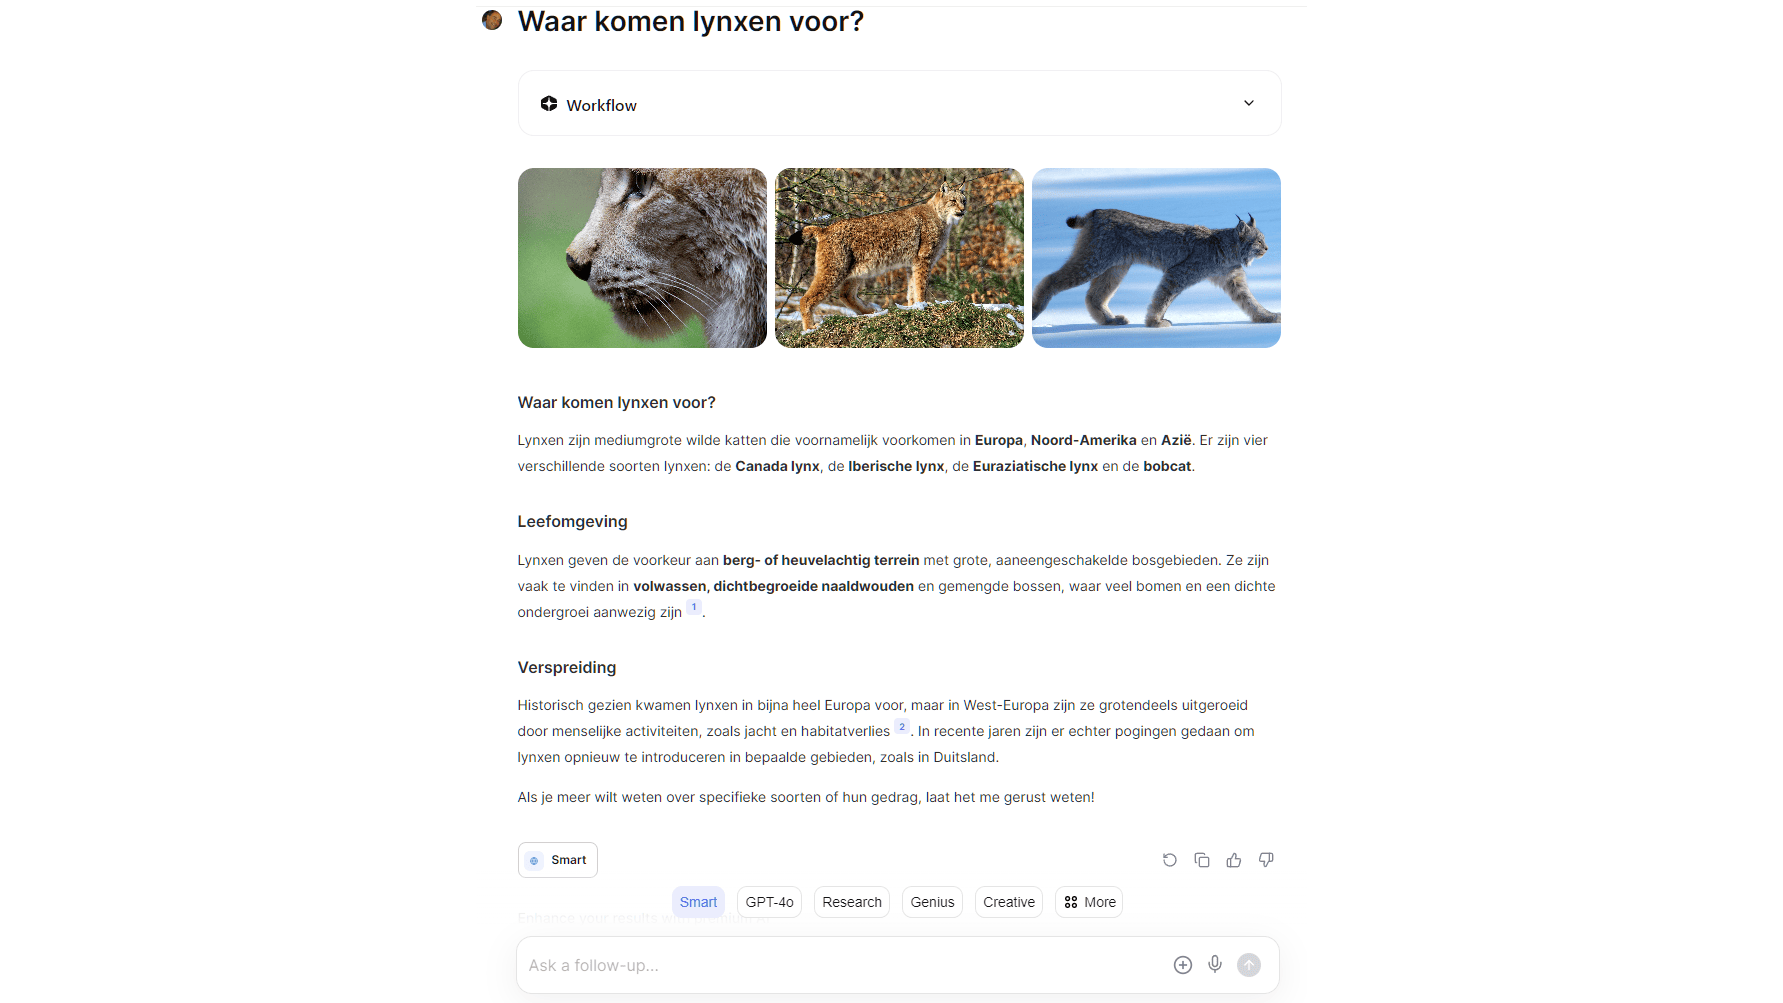
Task: Select the Creative mode
Action: tap(1009, 902)
